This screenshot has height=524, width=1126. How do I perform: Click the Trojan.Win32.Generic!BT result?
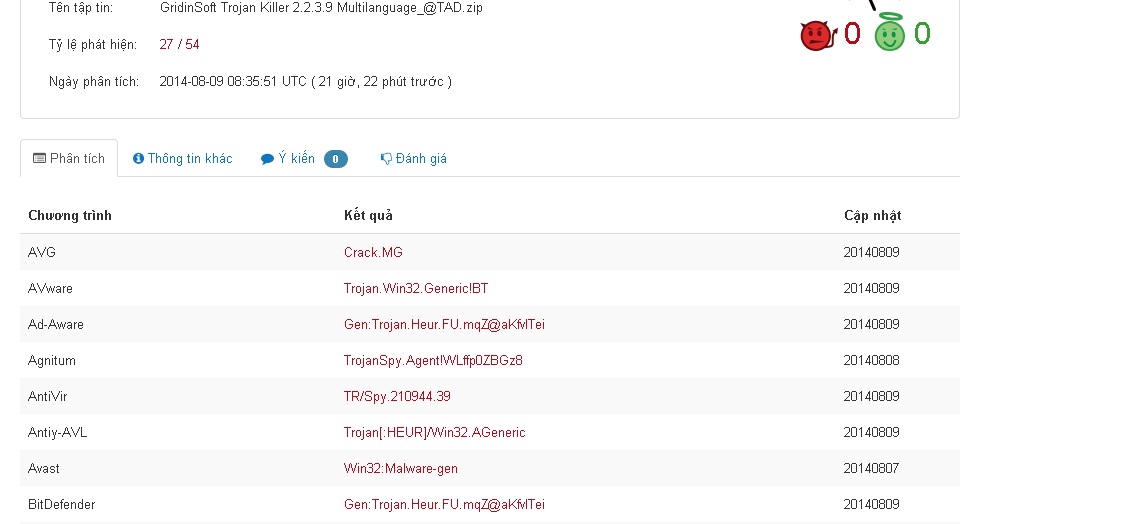click(x=416, y=289)
